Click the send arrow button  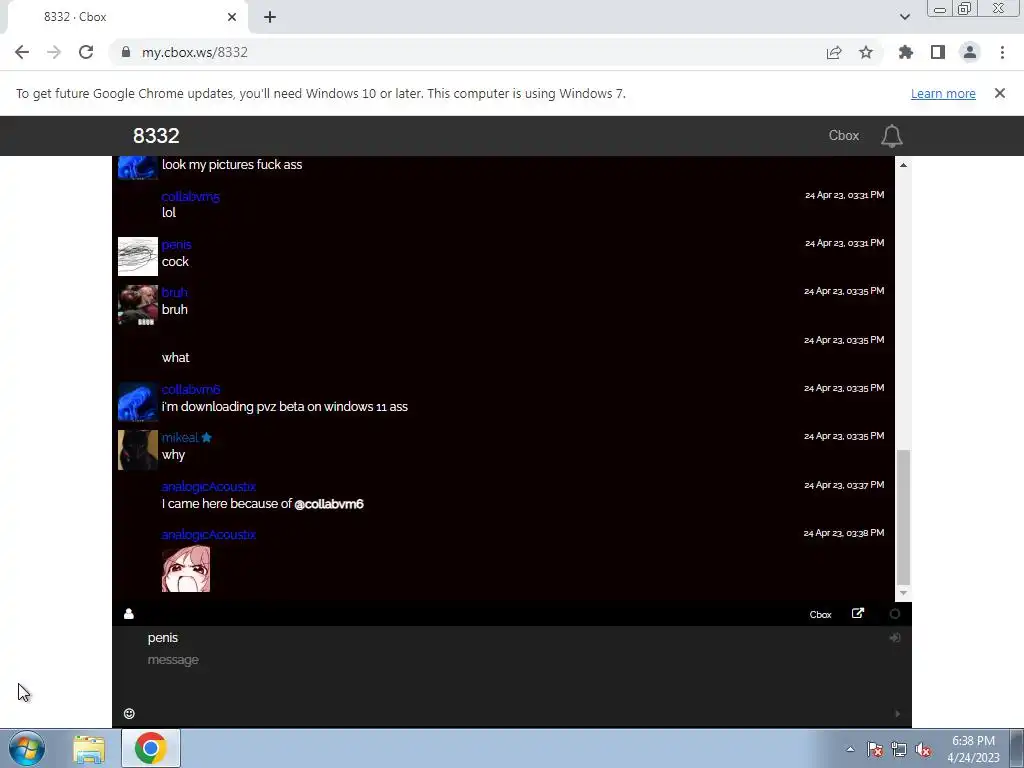[897, 714]
